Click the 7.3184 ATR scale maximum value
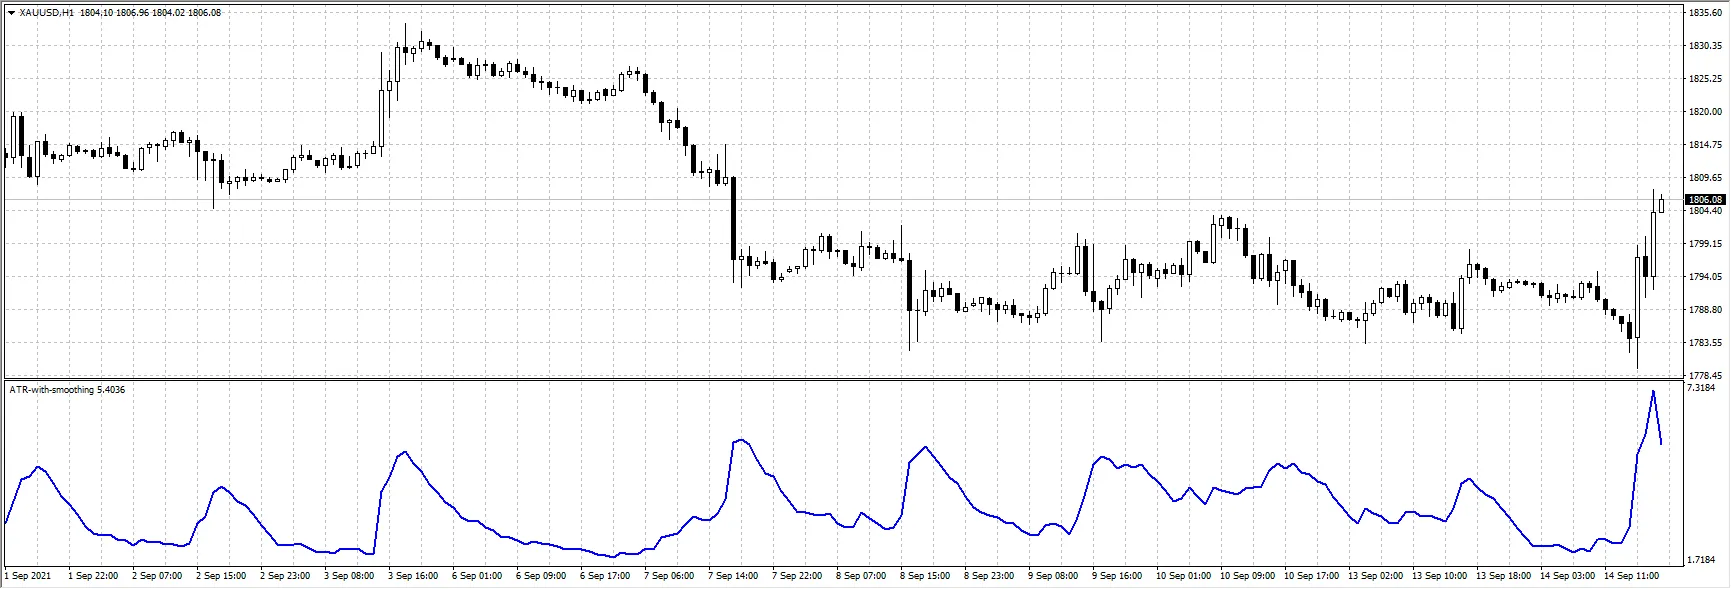 [x=1700, y=388]
